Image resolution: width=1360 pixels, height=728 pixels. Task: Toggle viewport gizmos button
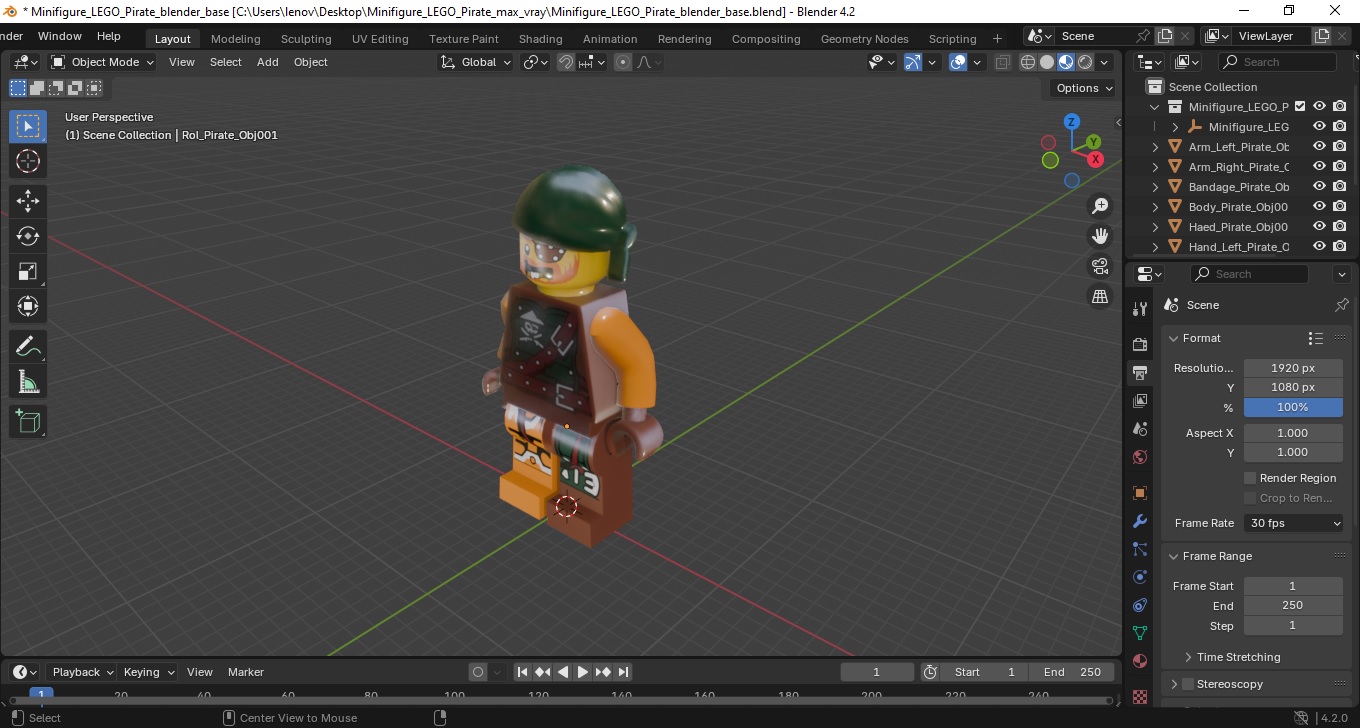[913, 62]
